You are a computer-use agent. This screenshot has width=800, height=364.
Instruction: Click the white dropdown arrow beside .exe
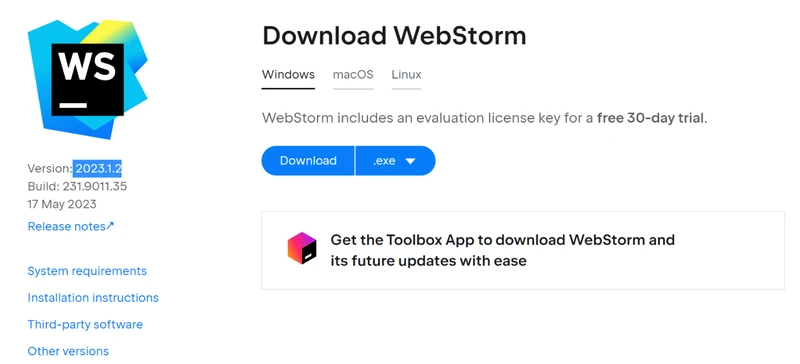pos(411,161)
